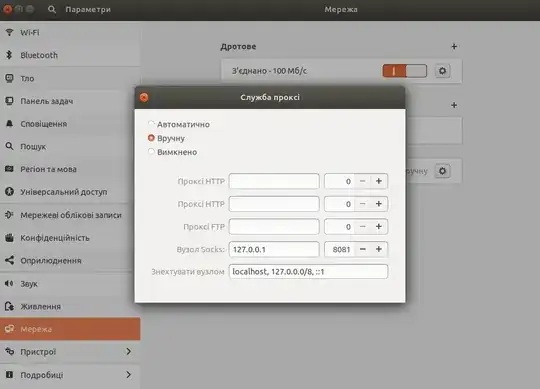Click the Звук speaker icon
This screenshot has height=389, width=540.
click(9, 284)
